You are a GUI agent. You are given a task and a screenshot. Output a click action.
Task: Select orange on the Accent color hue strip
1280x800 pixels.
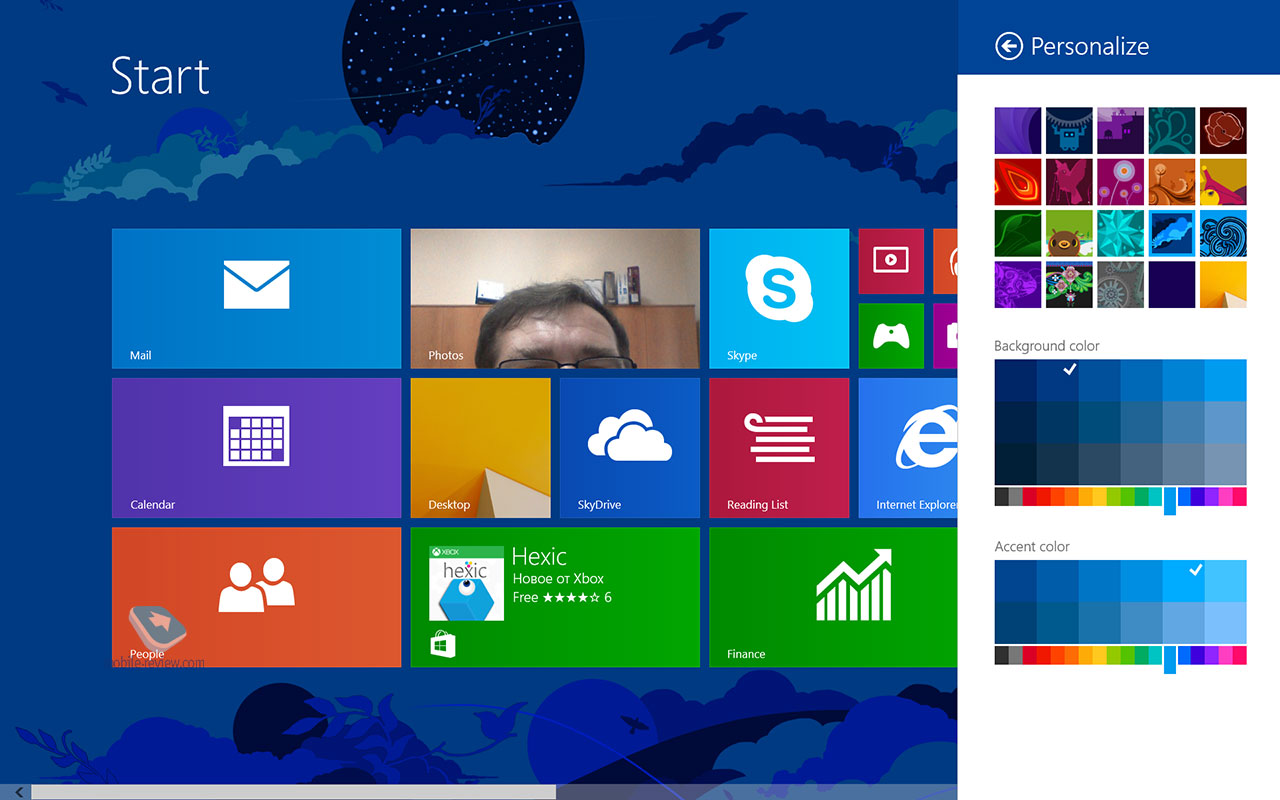coord(1072,656)
